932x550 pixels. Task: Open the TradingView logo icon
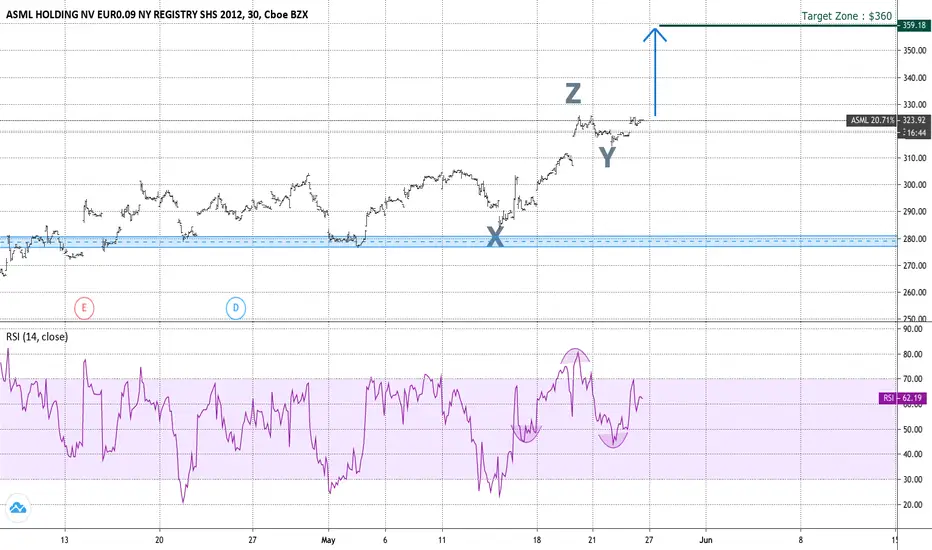click(x=18, y=508)
